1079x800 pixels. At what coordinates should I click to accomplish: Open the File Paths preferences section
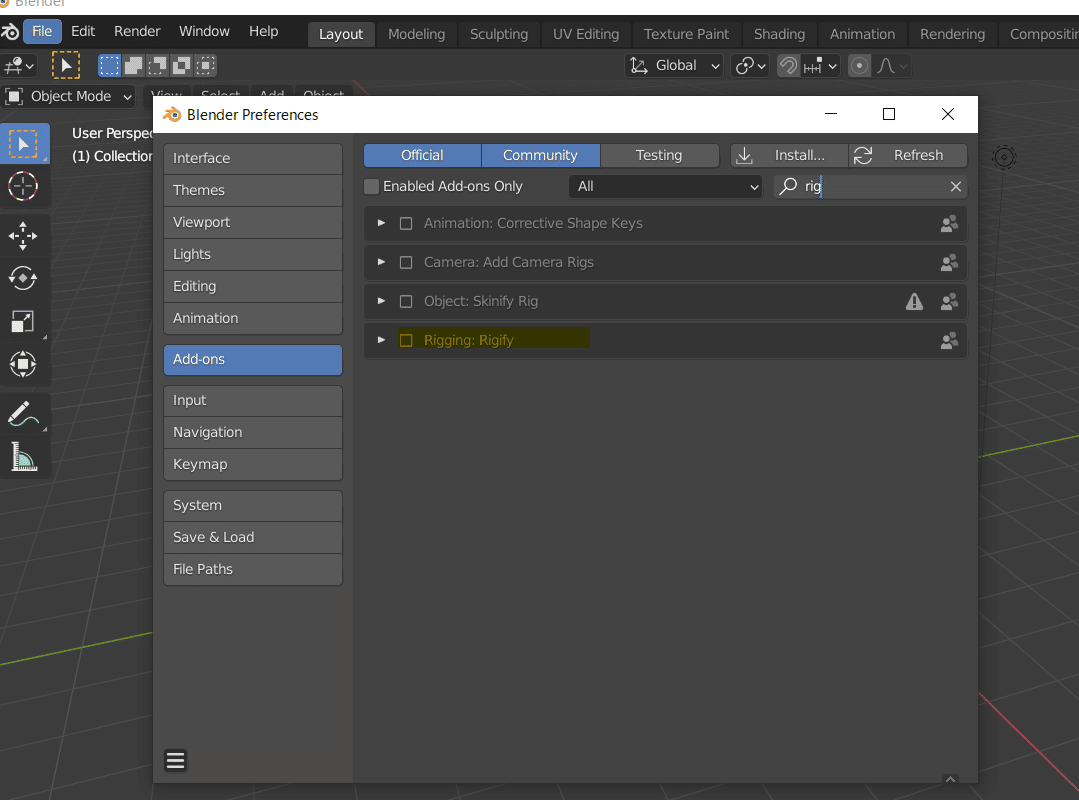click(253, 570)
